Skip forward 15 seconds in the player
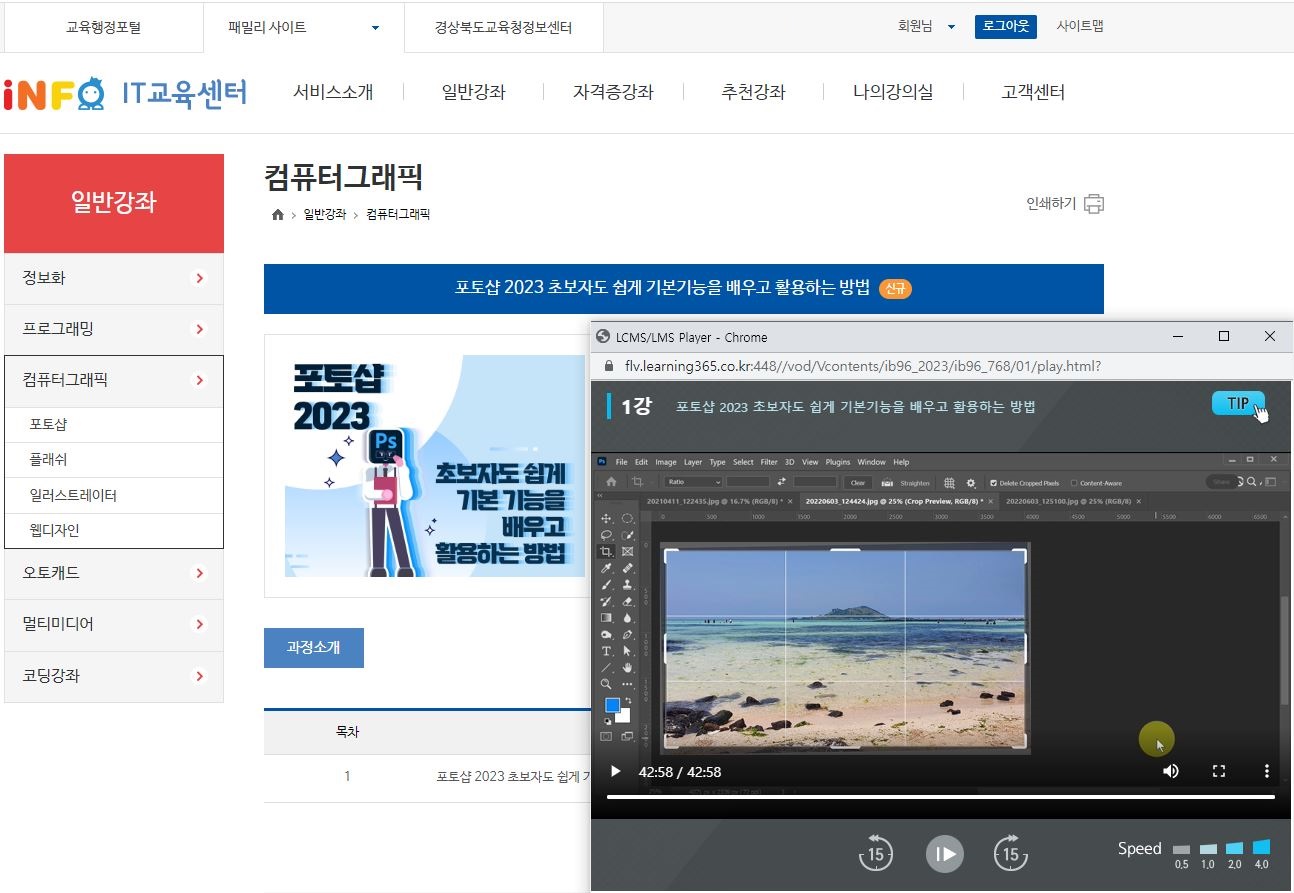This screenshot has height=893, width=1294. pos(1011,852)
